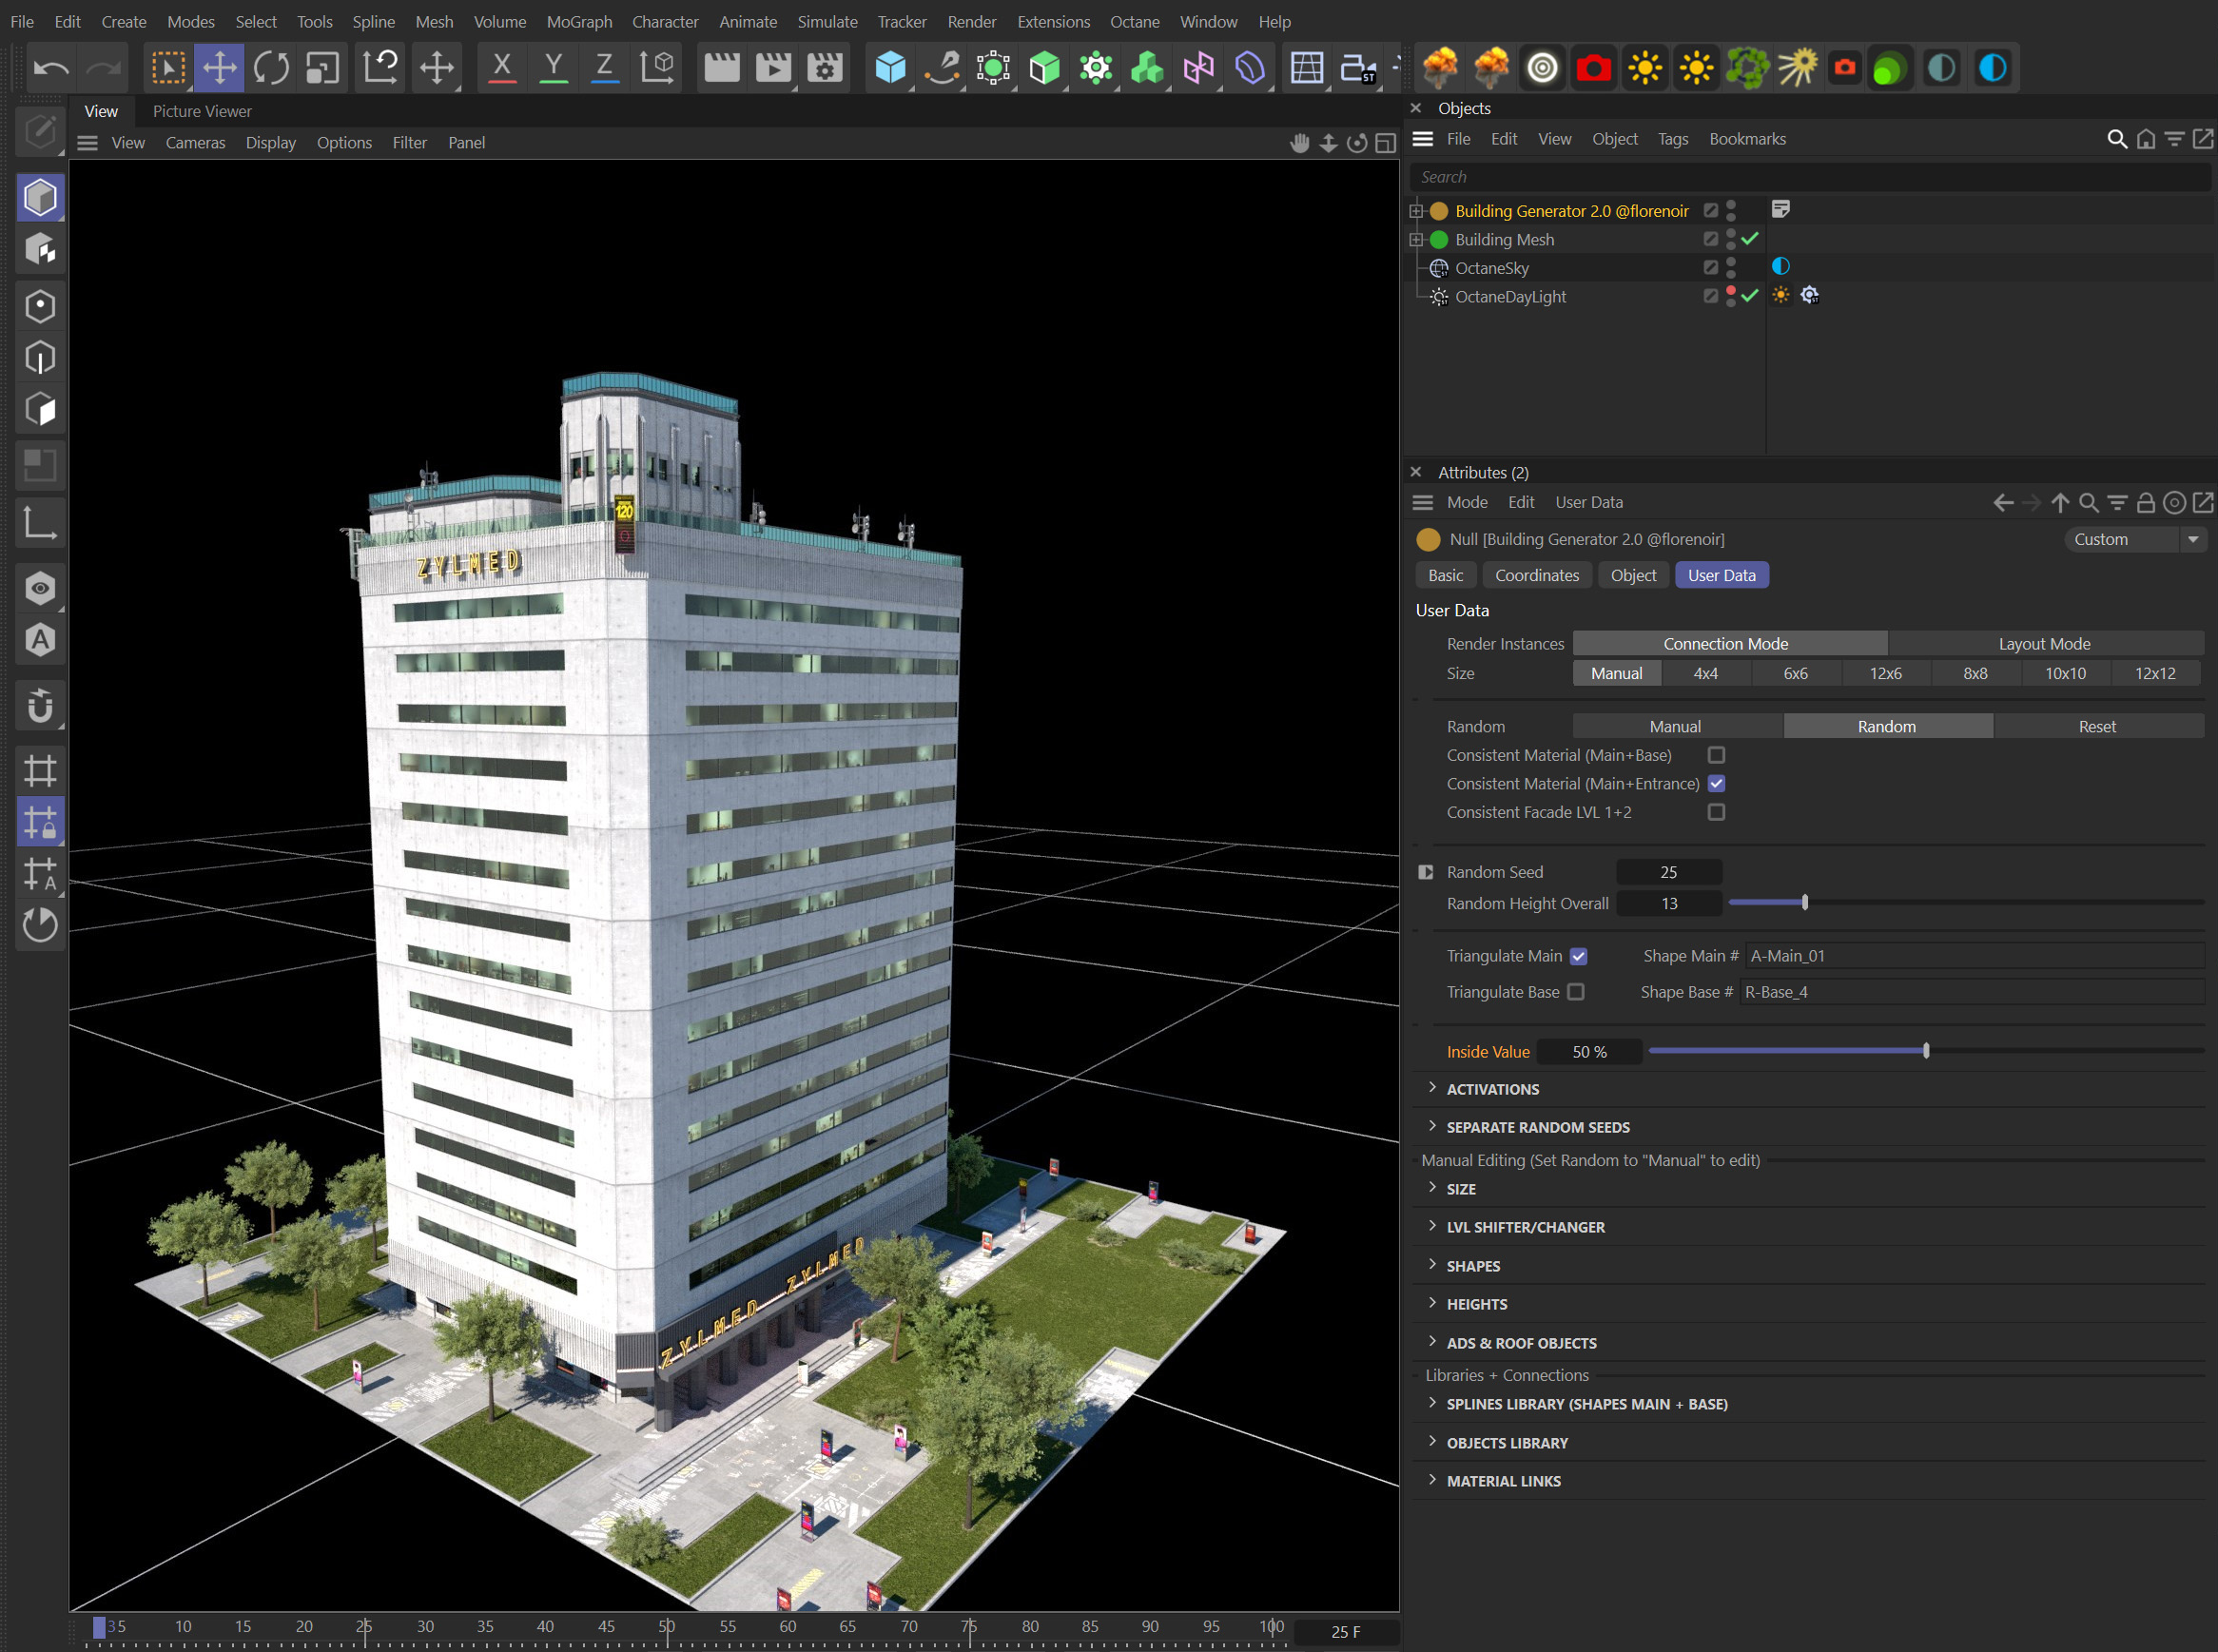Click the Undo icon
Image resolution: width=2218 pixels, height=1652 pixels.
pyautogui.click(x=52, y=67)
